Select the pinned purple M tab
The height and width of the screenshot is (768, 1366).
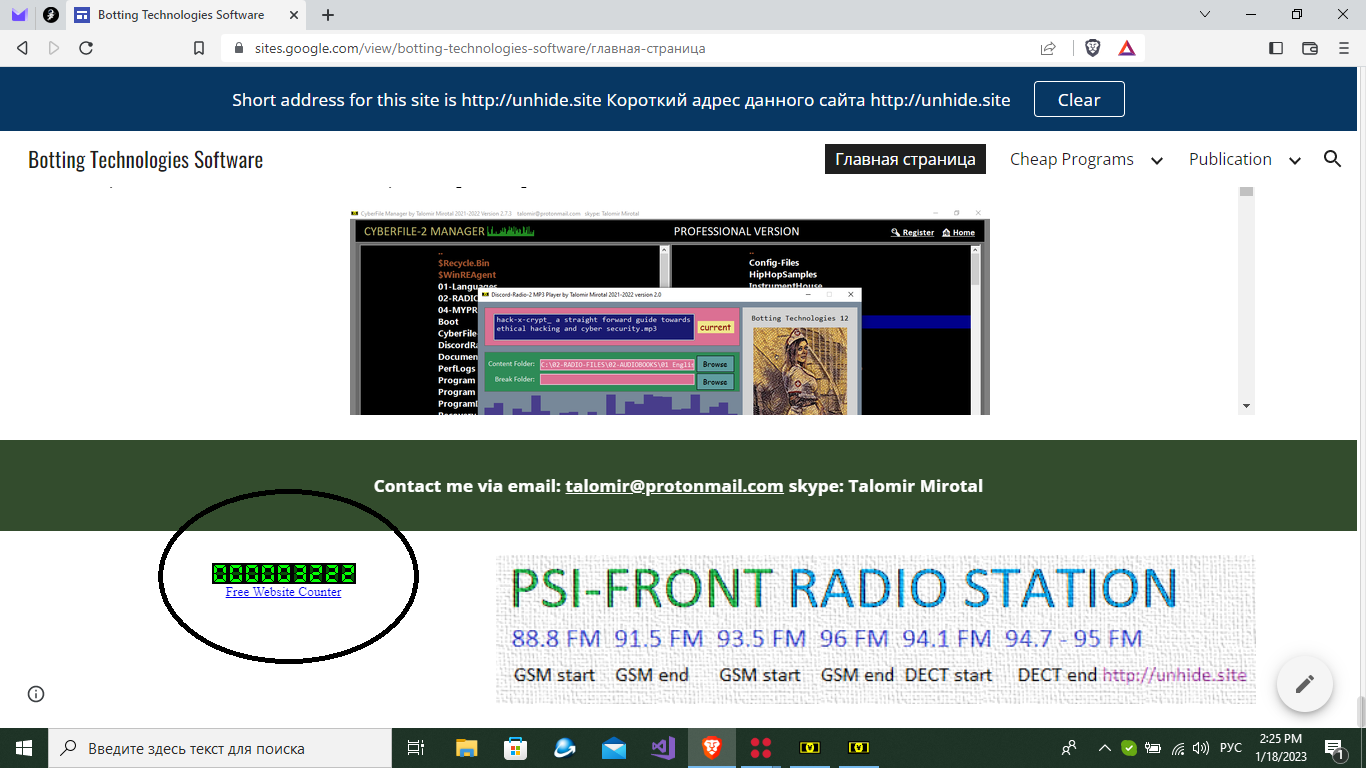19,15
